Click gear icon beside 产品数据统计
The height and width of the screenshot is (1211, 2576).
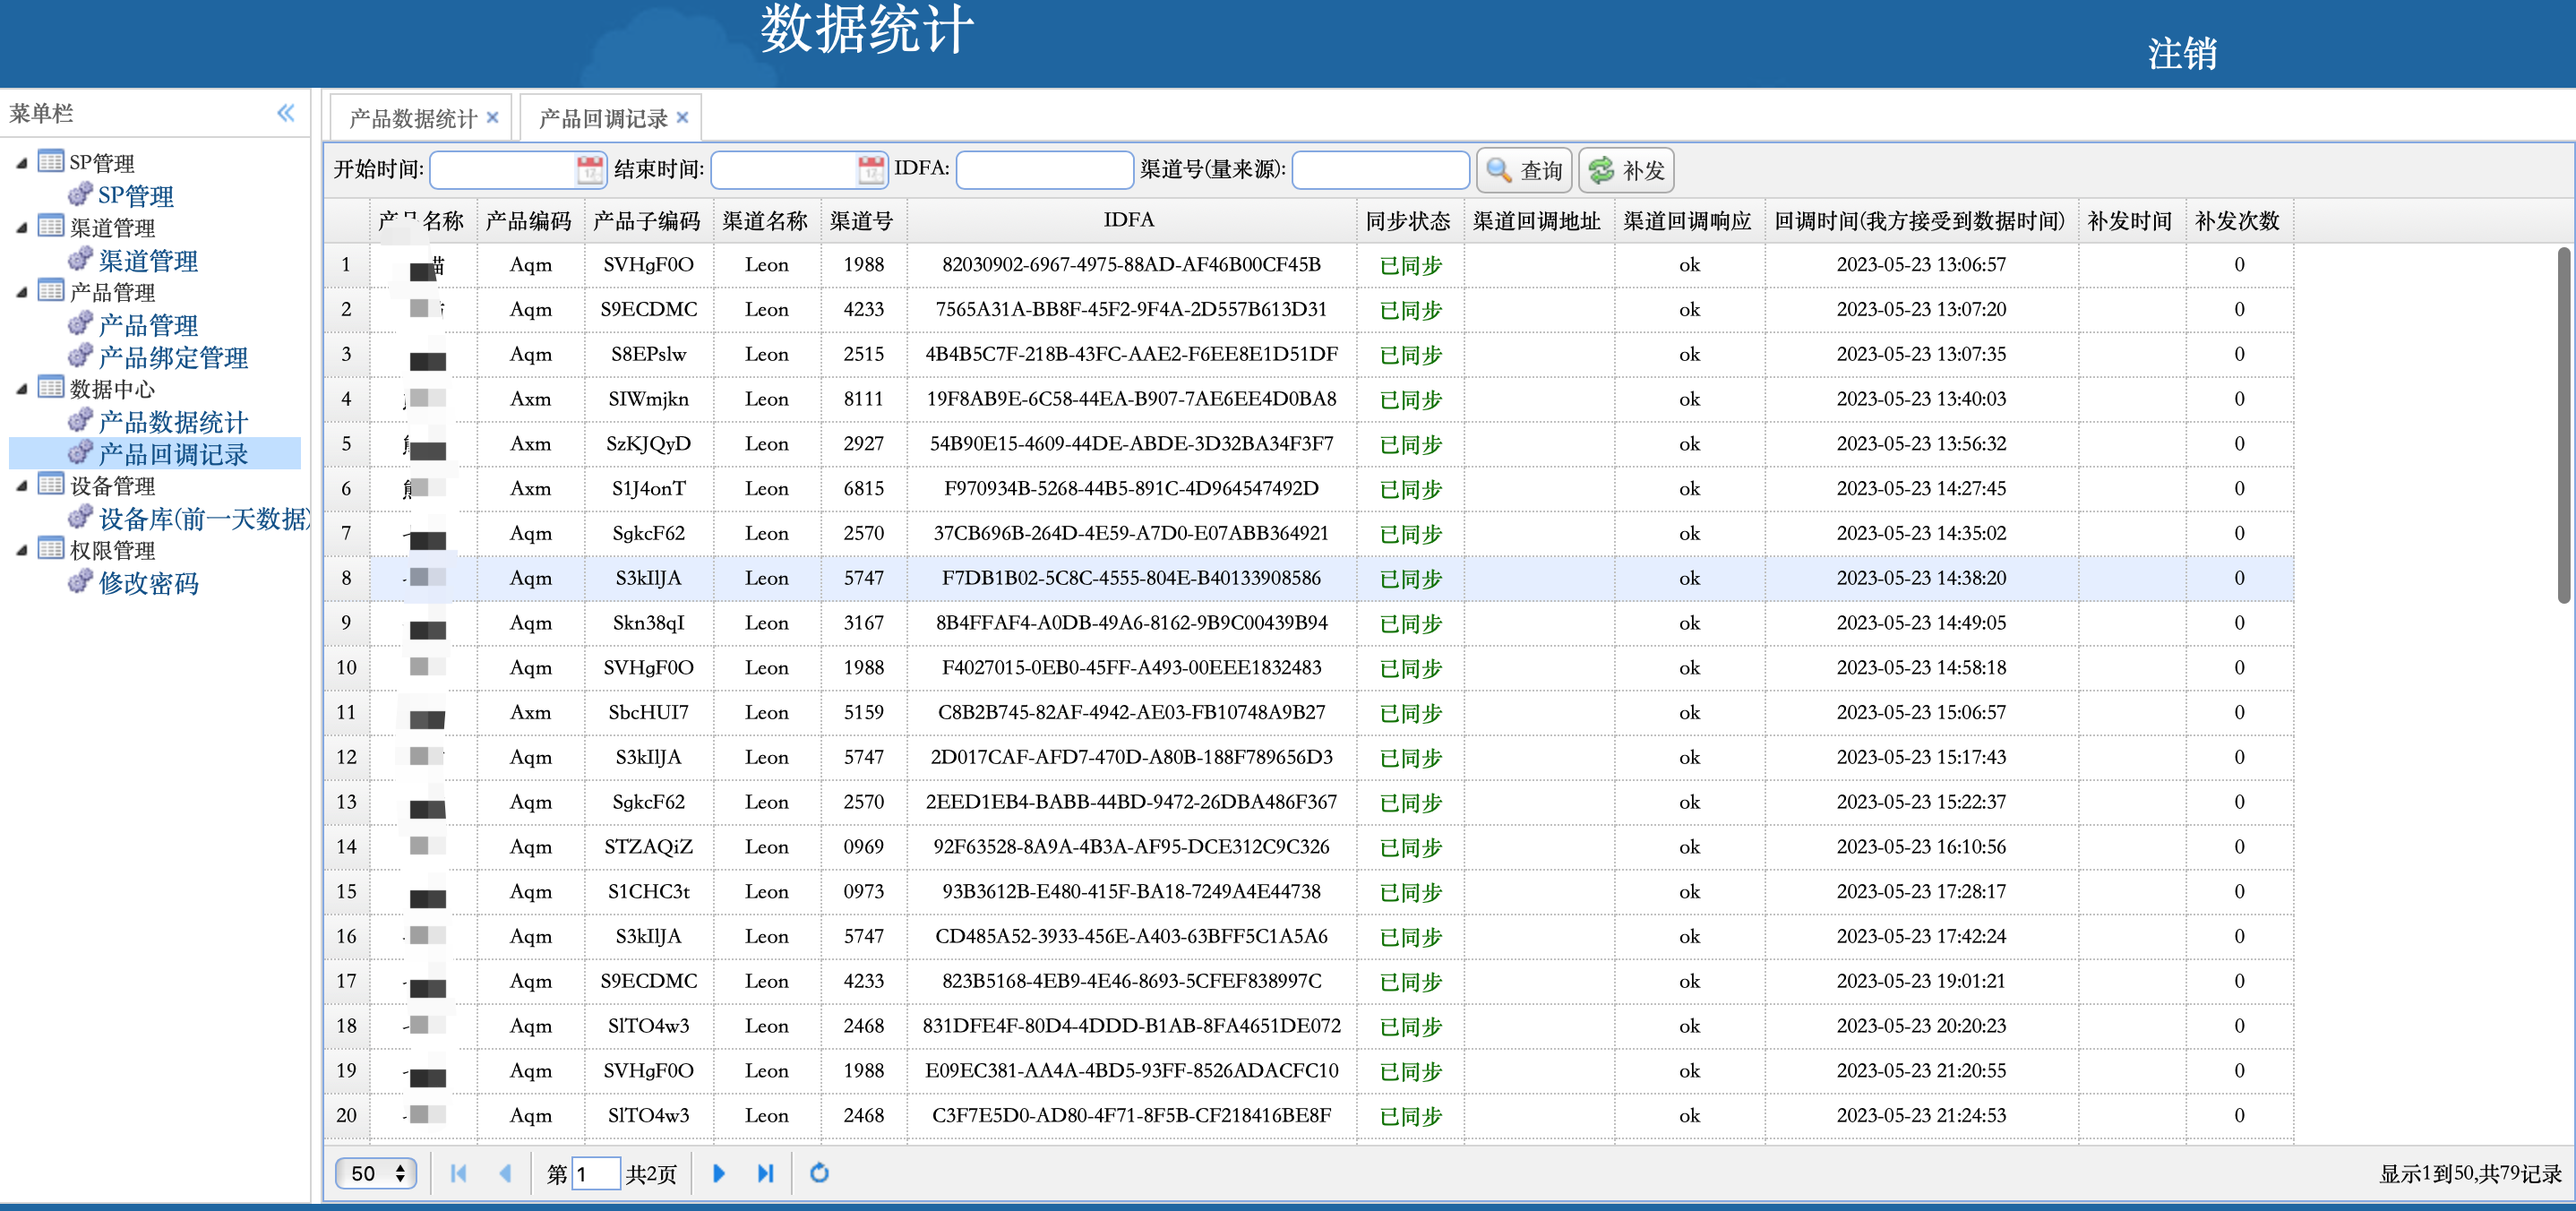click(x=80, y=420)
